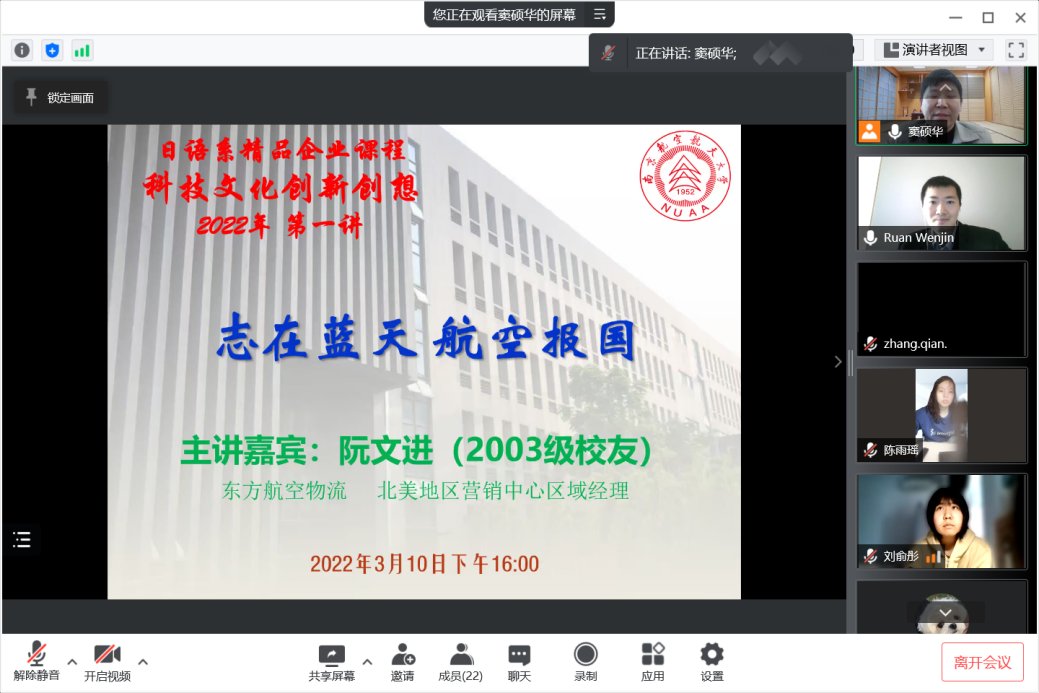Expand video options arrow beside camera

tap(143, 661)
